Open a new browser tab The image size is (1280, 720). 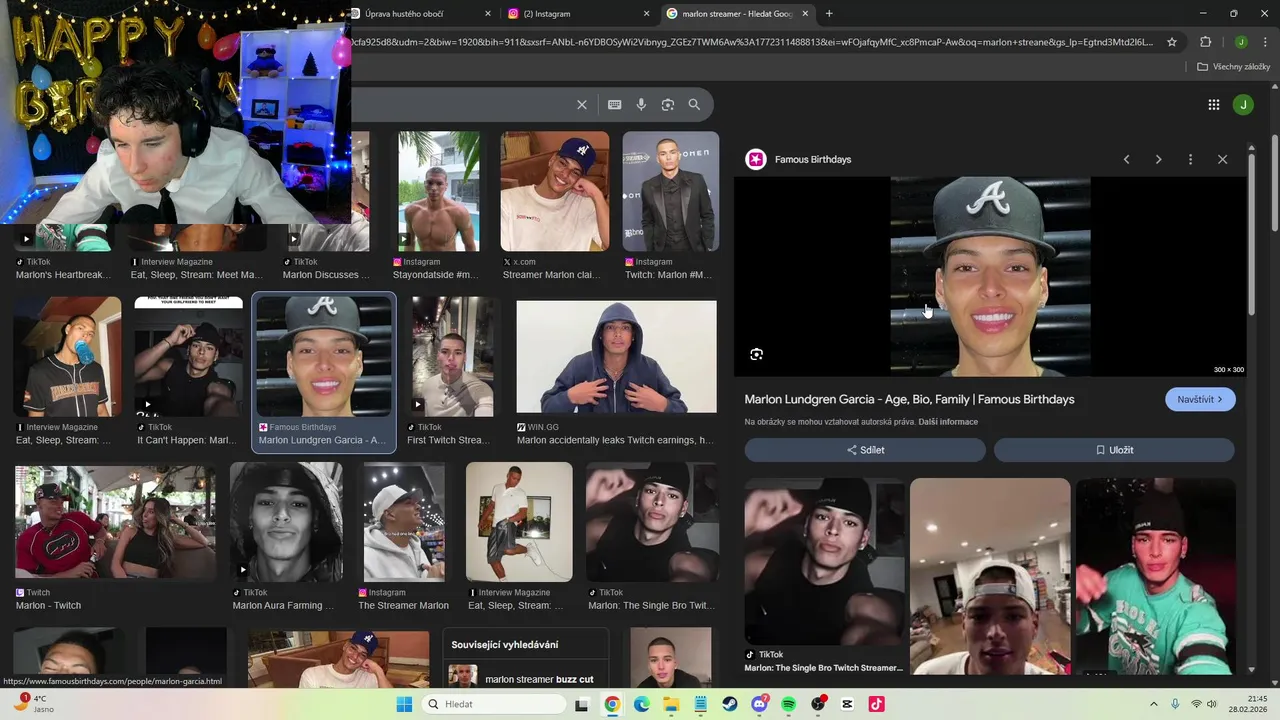point(829,13)
